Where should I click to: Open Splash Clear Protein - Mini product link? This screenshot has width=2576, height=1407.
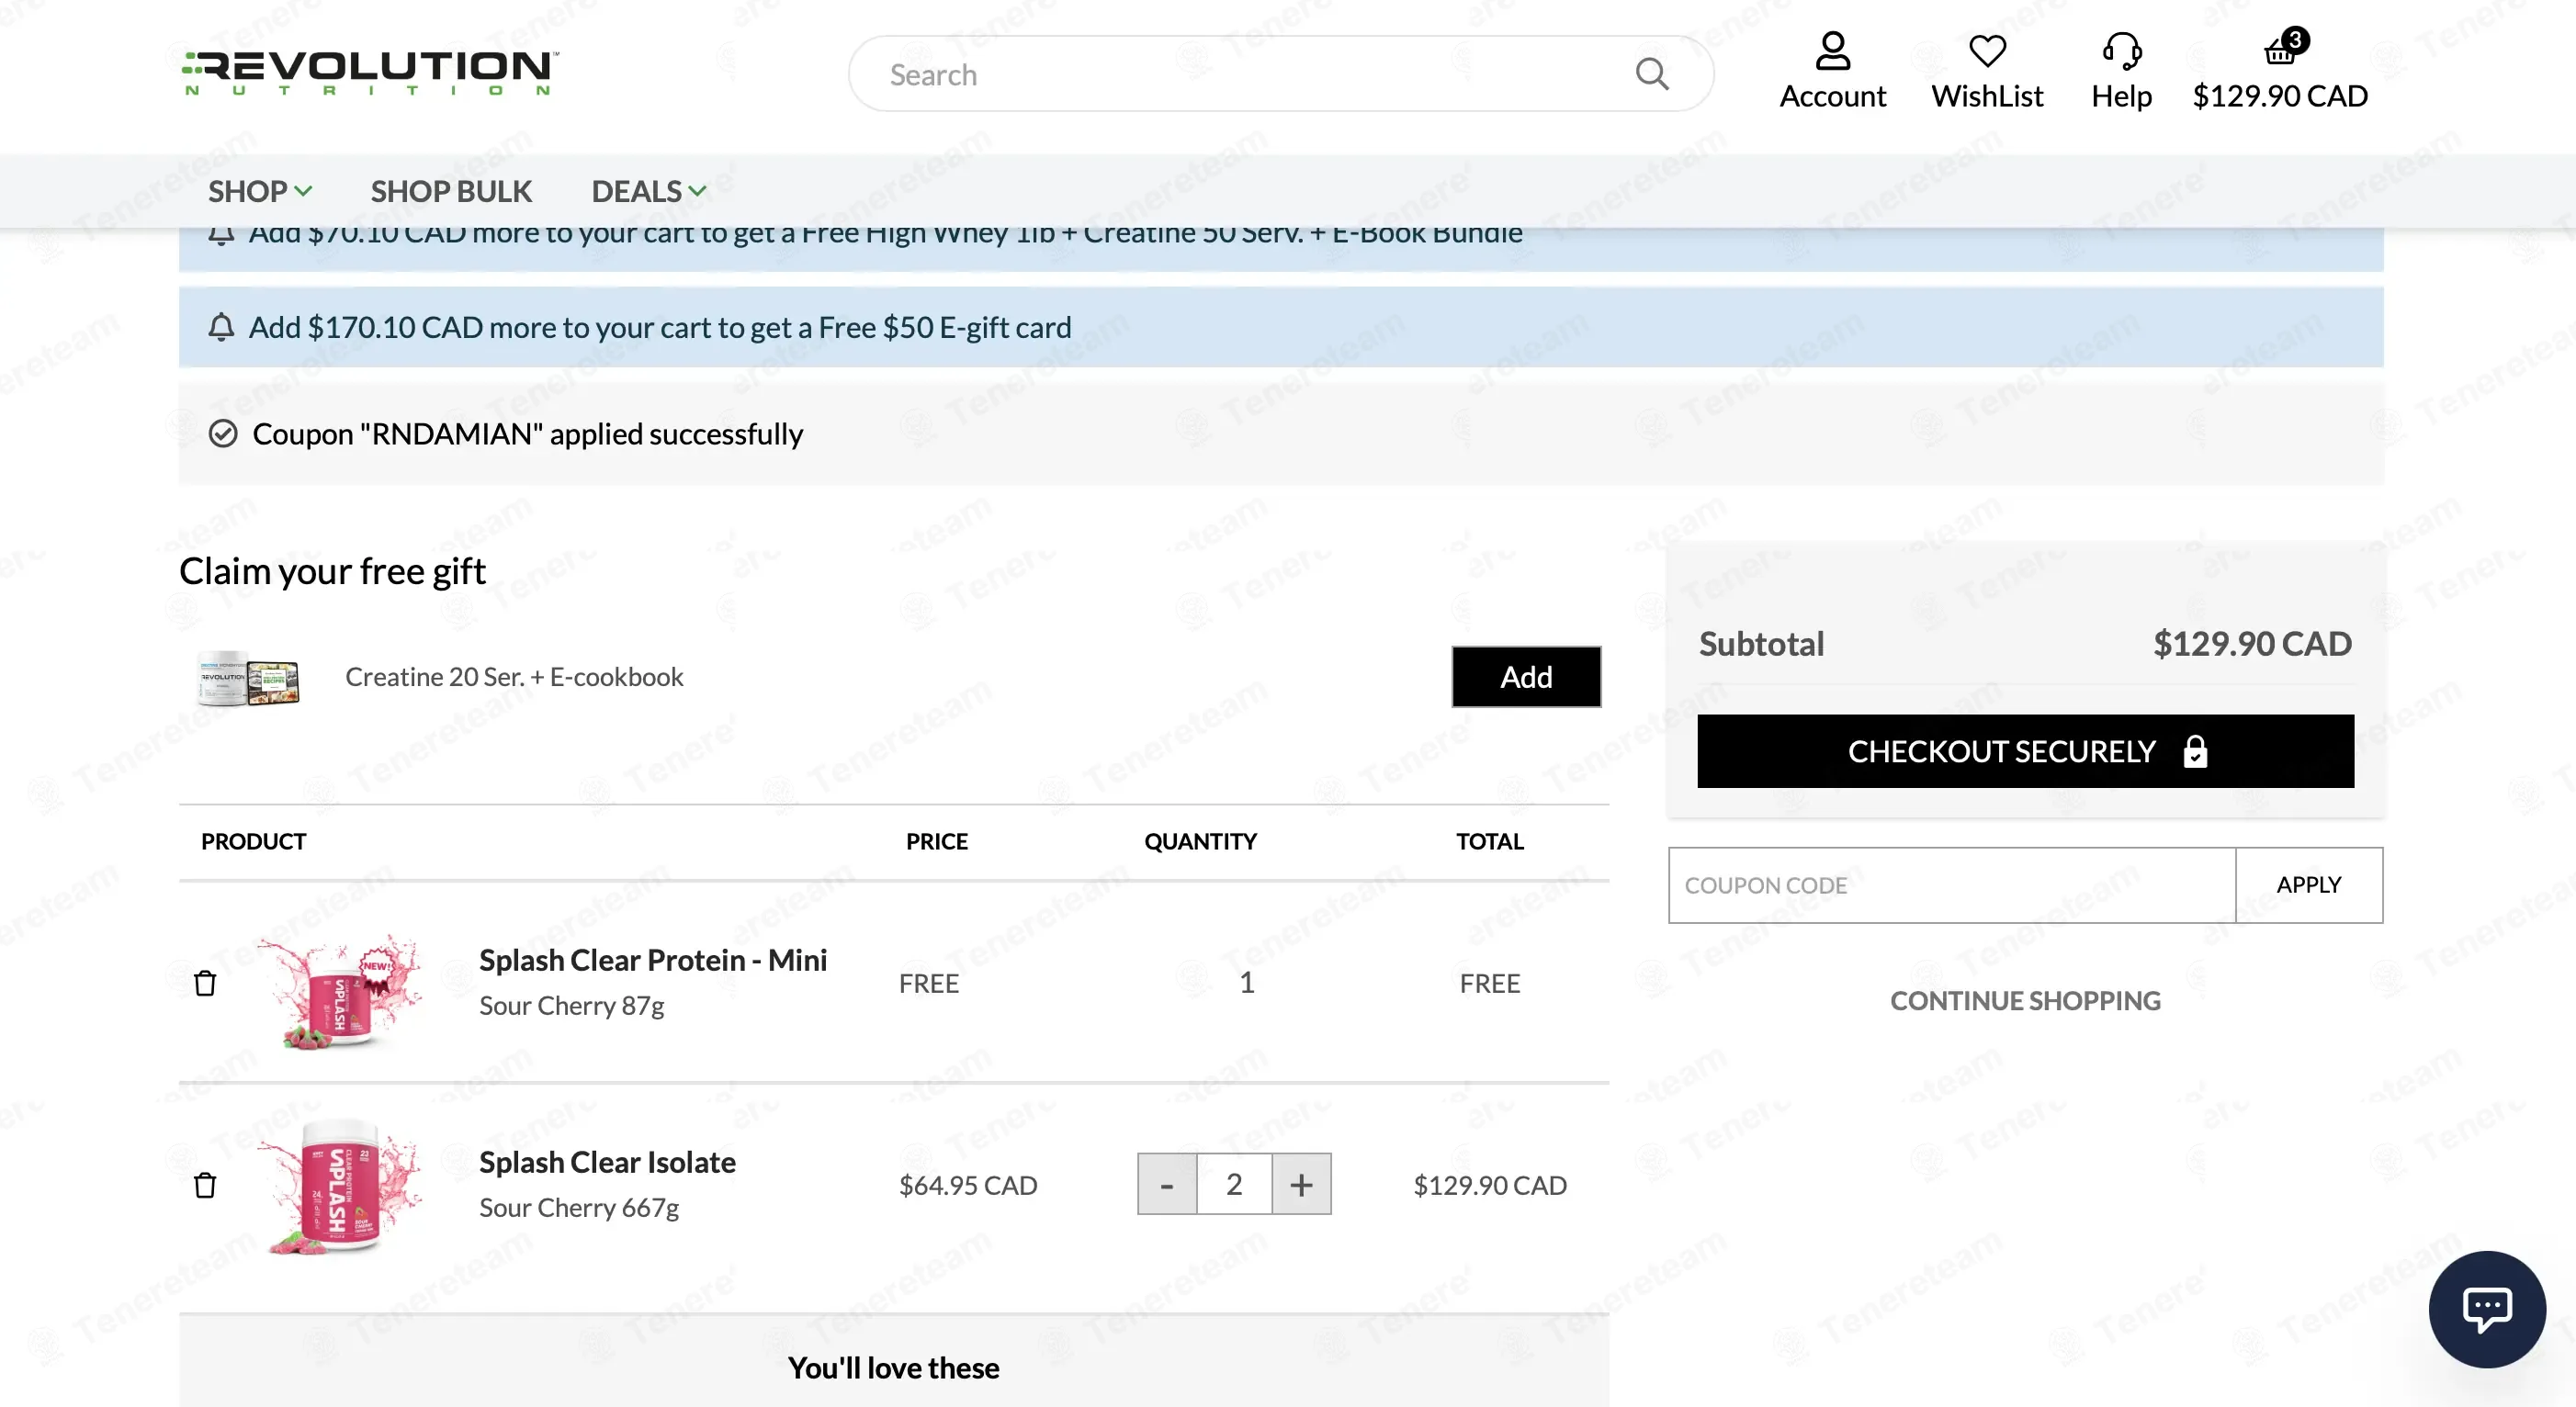click(x=653, y=960)
